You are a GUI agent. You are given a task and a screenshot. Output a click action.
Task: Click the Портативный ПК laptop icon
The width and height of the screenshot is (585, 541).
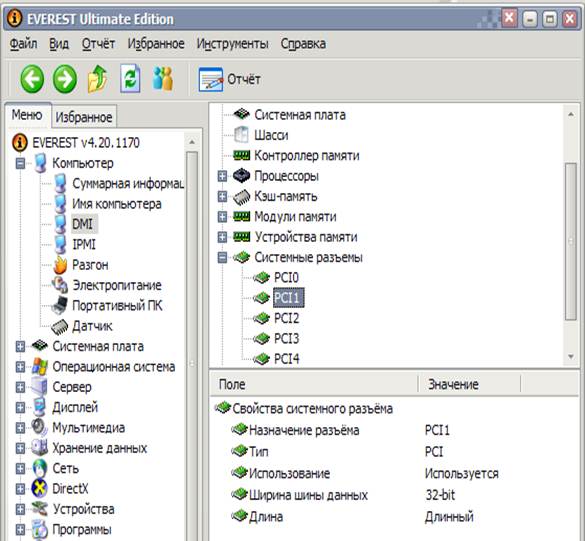(60, 306)
